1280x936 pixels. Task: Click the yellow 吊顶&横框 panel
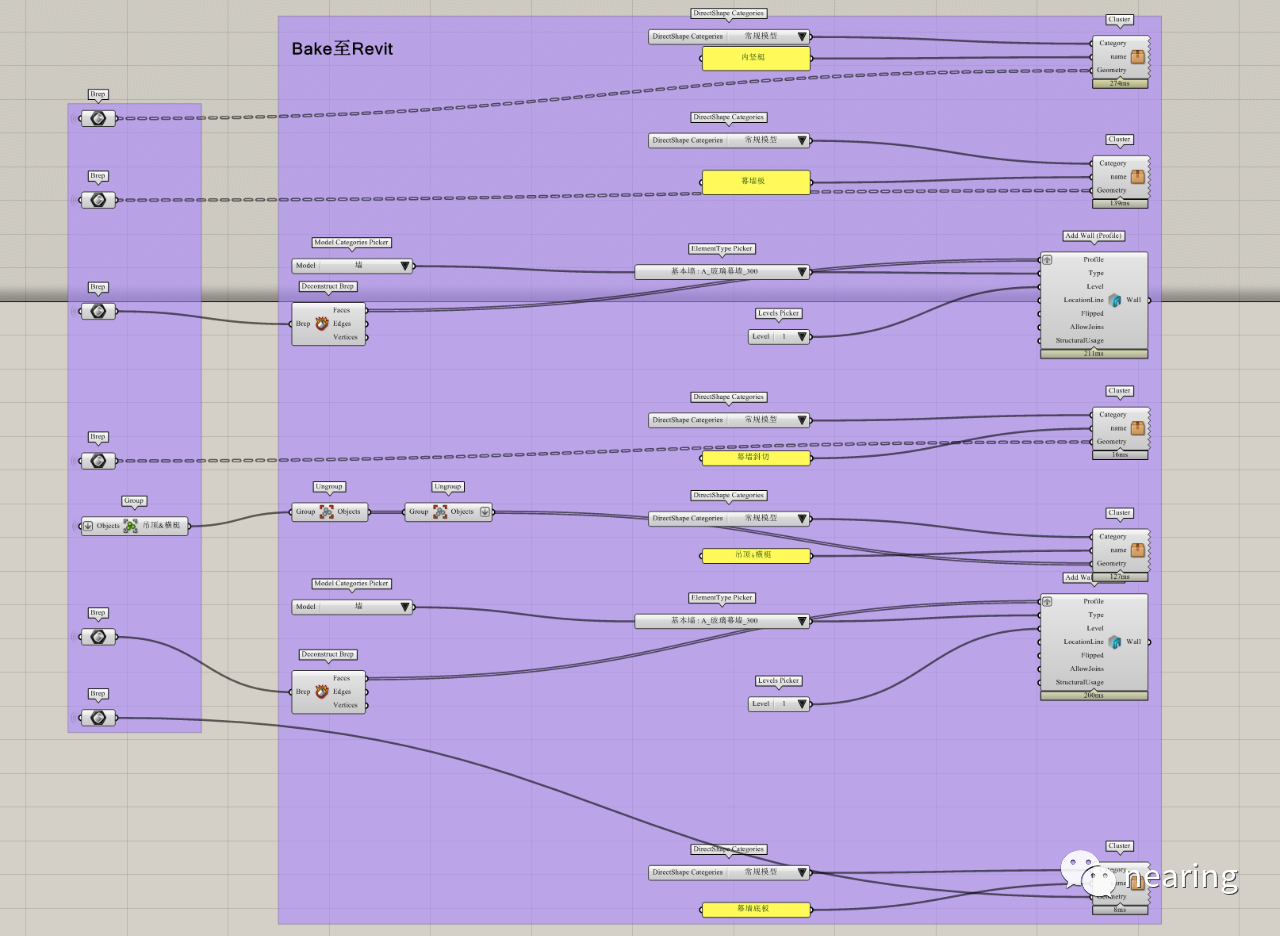756,556
